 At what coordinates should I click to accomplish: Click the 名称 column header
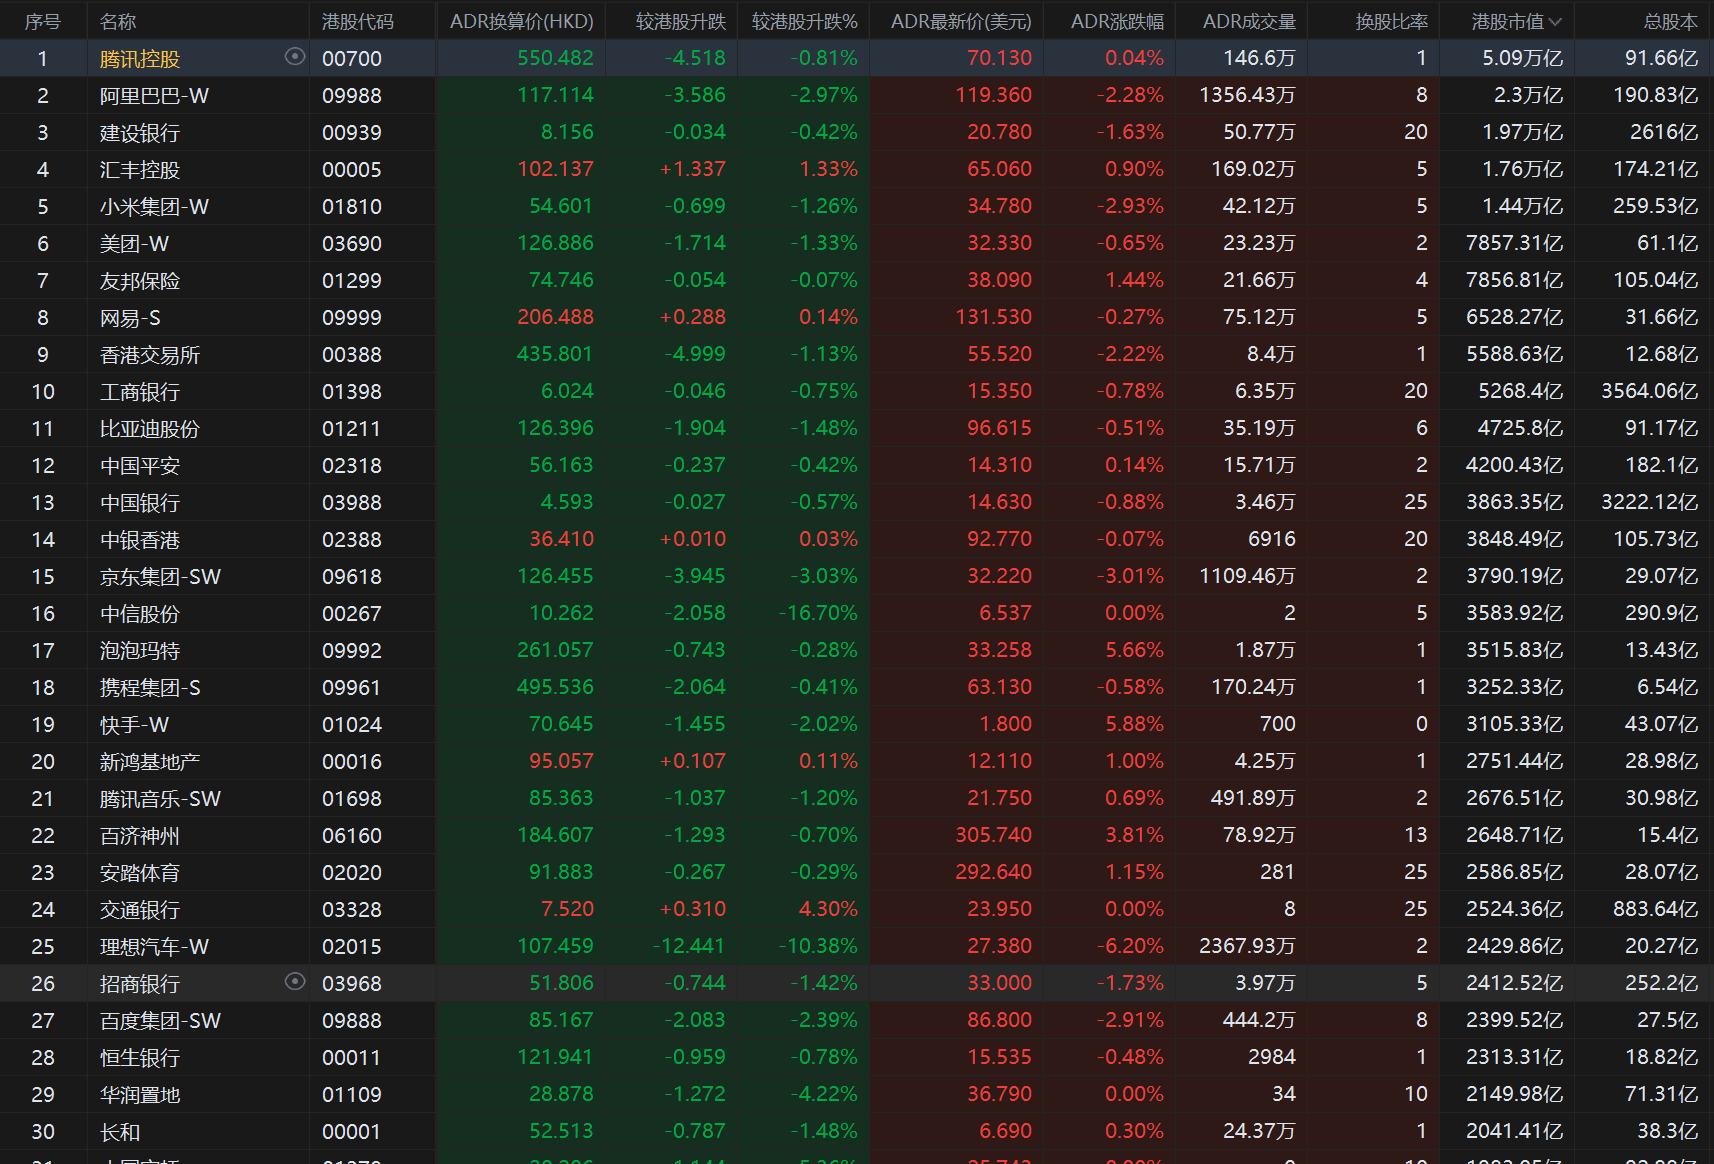[118, 21]
